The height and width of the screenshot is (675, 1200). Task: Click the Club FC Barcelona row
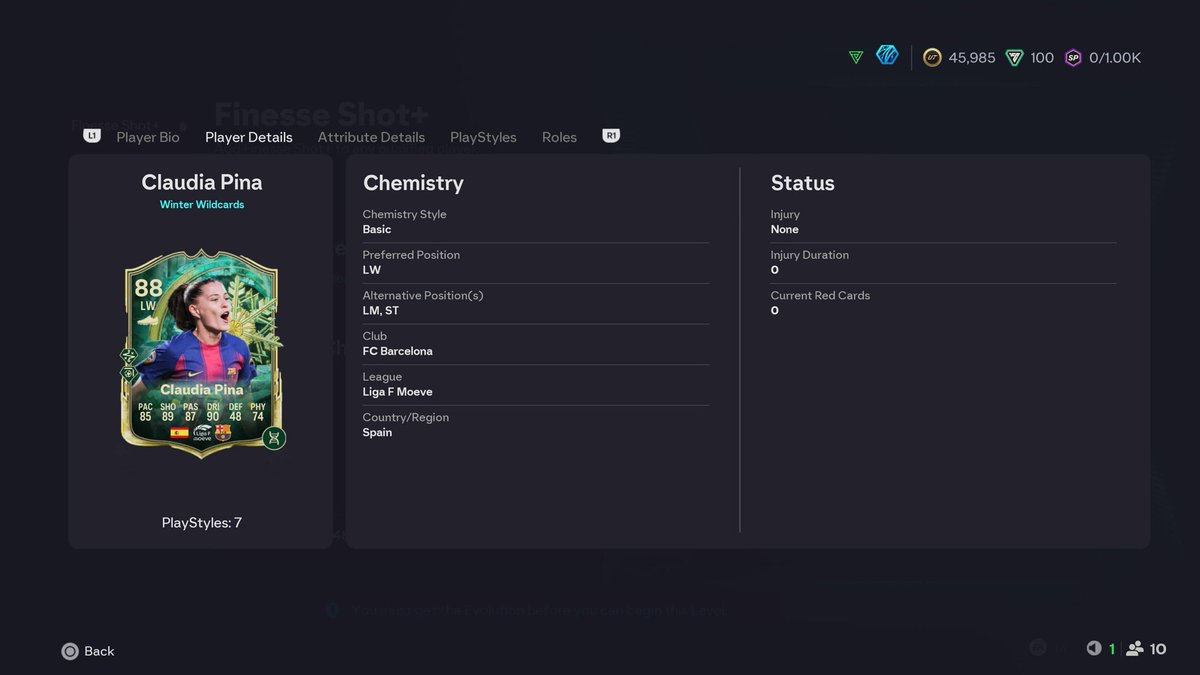pyautogui.click(x=535, y=344)
